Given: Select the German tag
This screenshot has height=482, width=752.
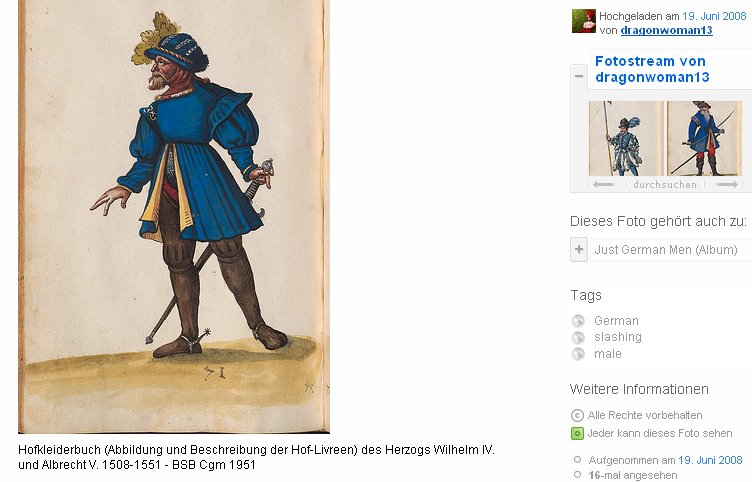Looking at the screenshot, I should 616,320.
